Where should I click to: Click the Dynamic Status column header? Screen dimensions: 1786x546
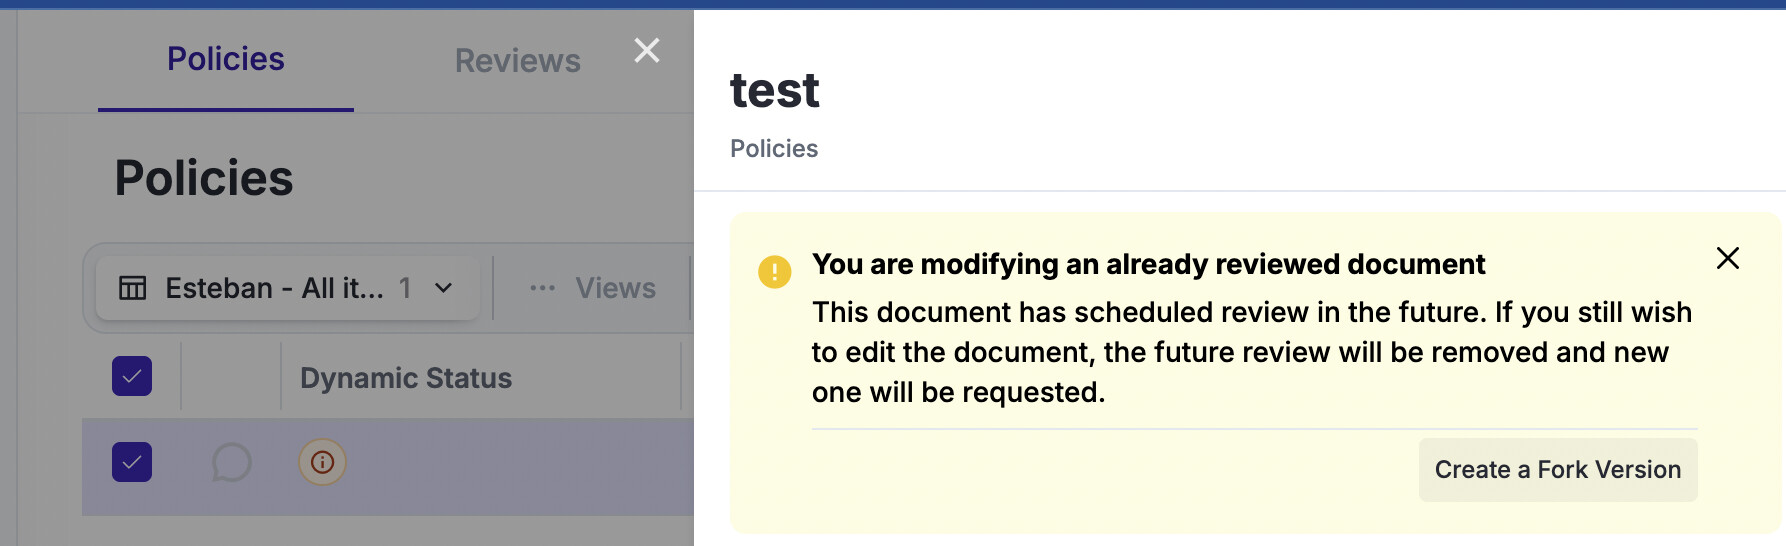(406, 378)
